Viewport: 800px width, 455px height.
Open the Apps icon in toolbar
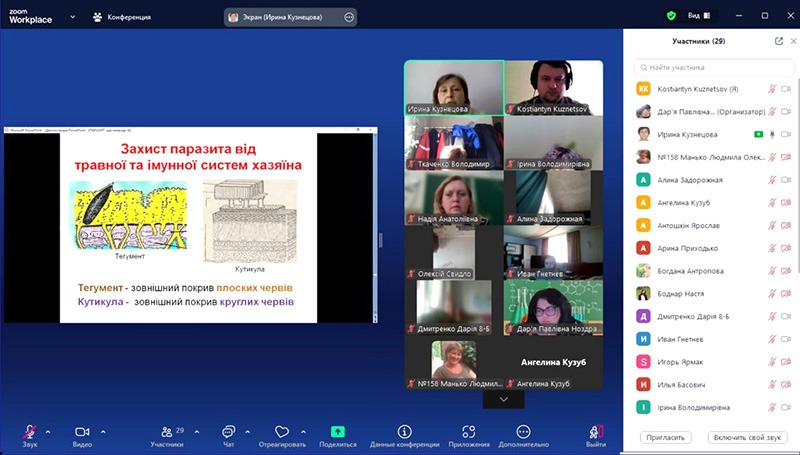469,431
